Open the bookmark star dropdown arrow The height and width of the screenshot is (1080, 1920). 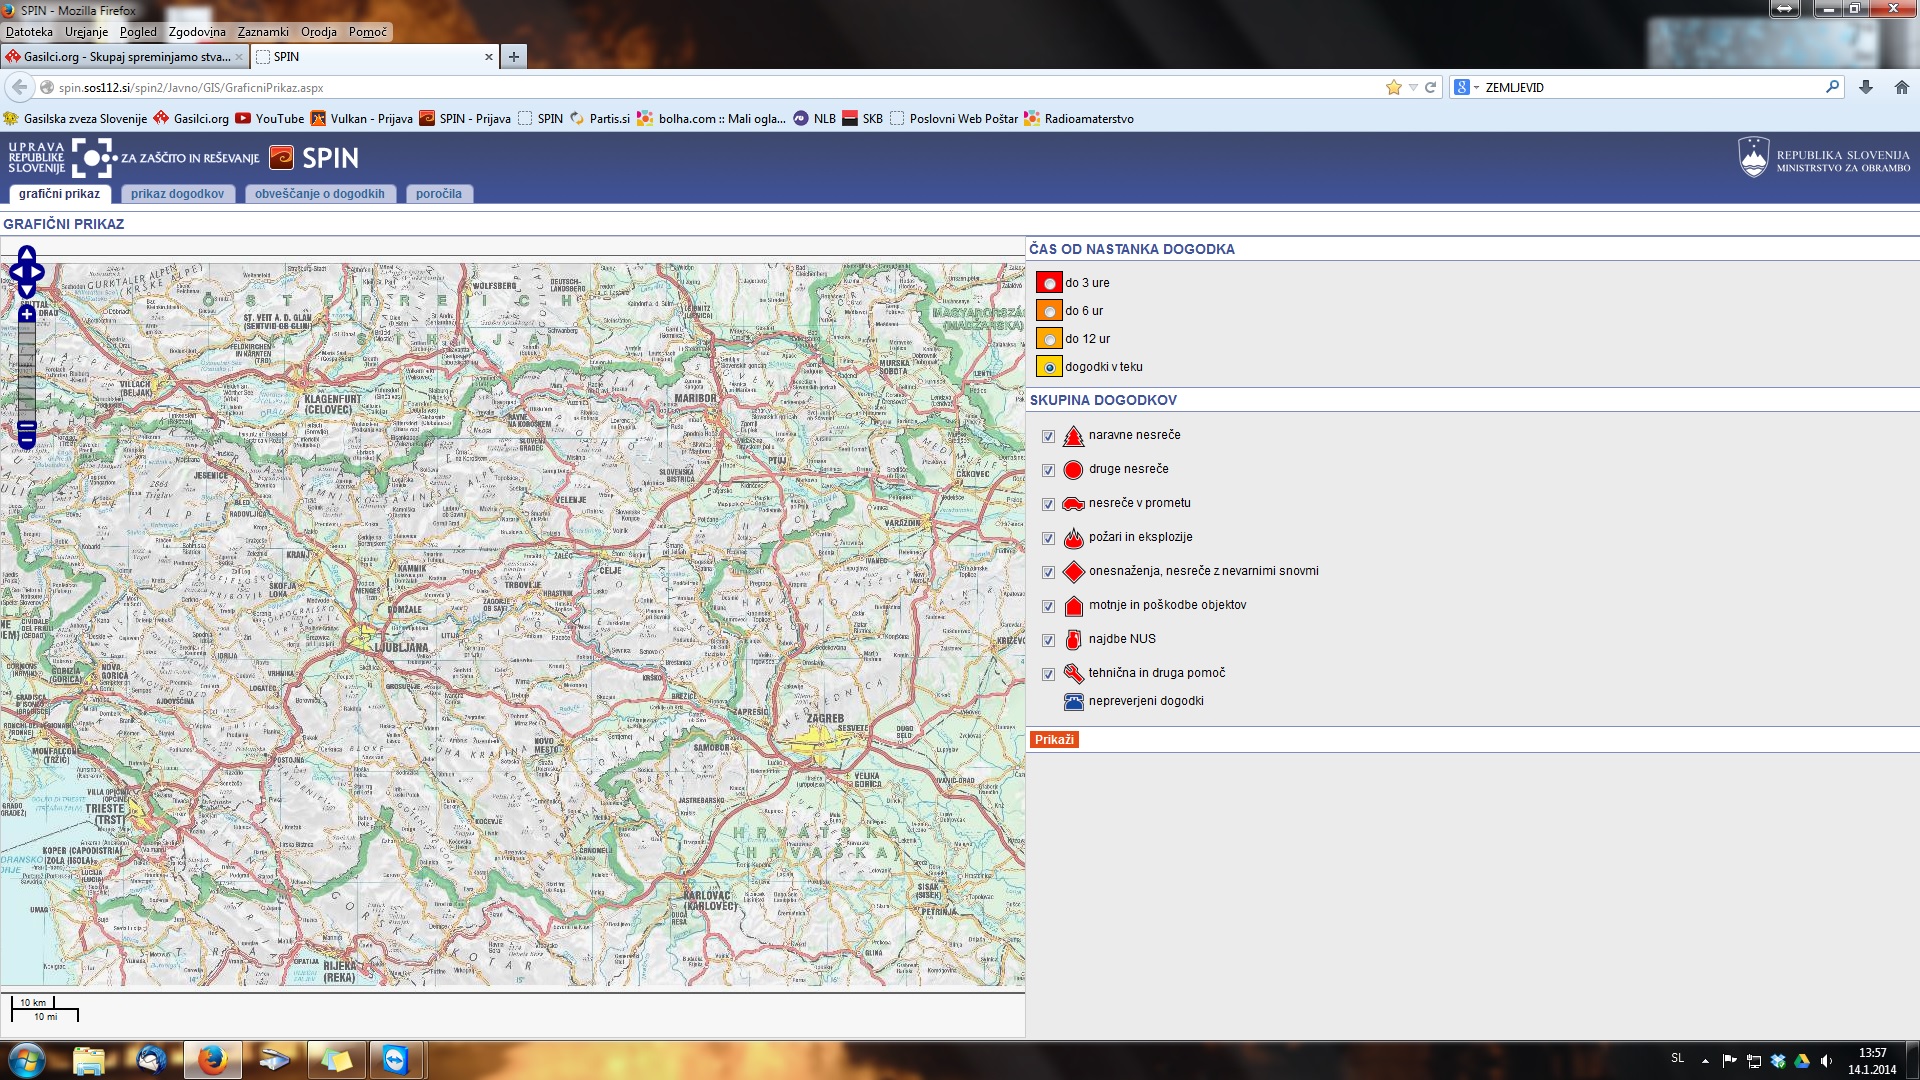(x=1412, y=88)
